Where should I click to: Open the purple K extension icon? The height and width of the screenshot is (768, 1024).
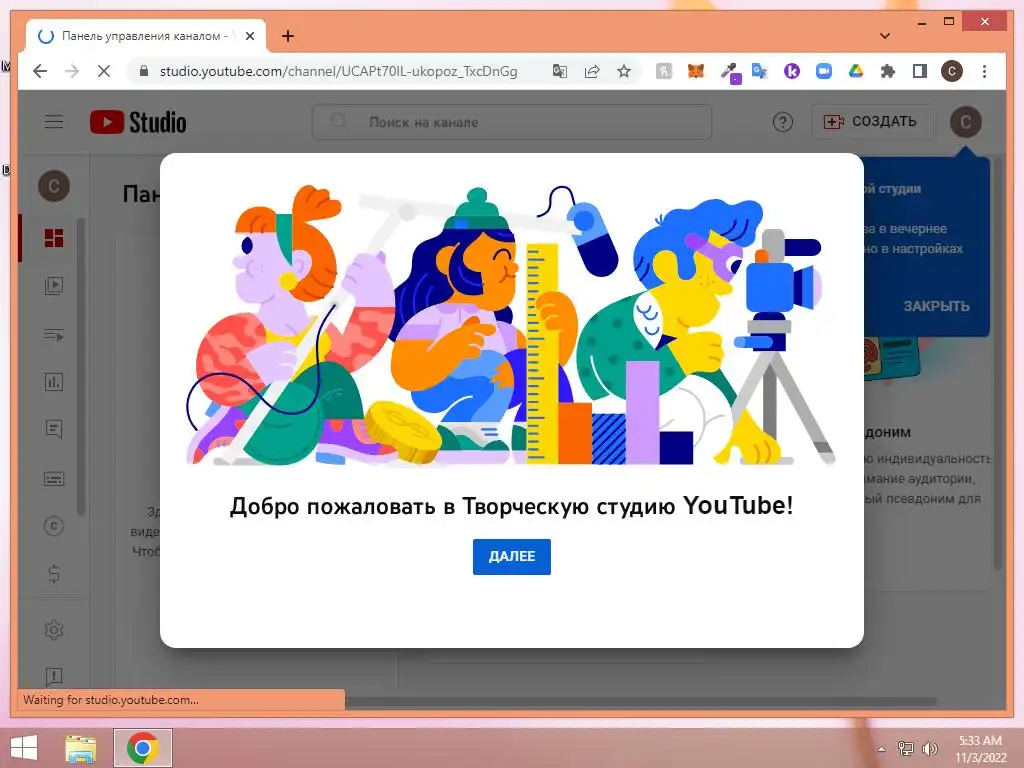(792, 71)
